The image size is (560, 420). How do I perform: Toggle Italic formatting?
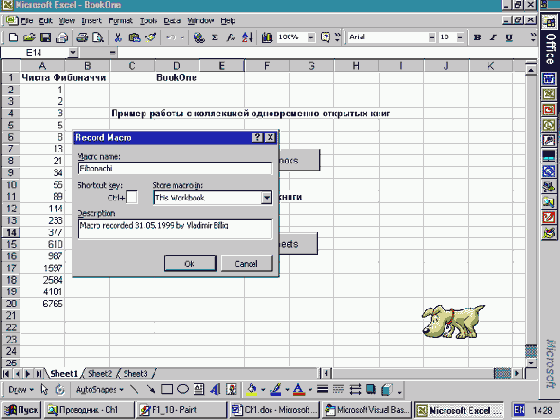pos(493,37)
